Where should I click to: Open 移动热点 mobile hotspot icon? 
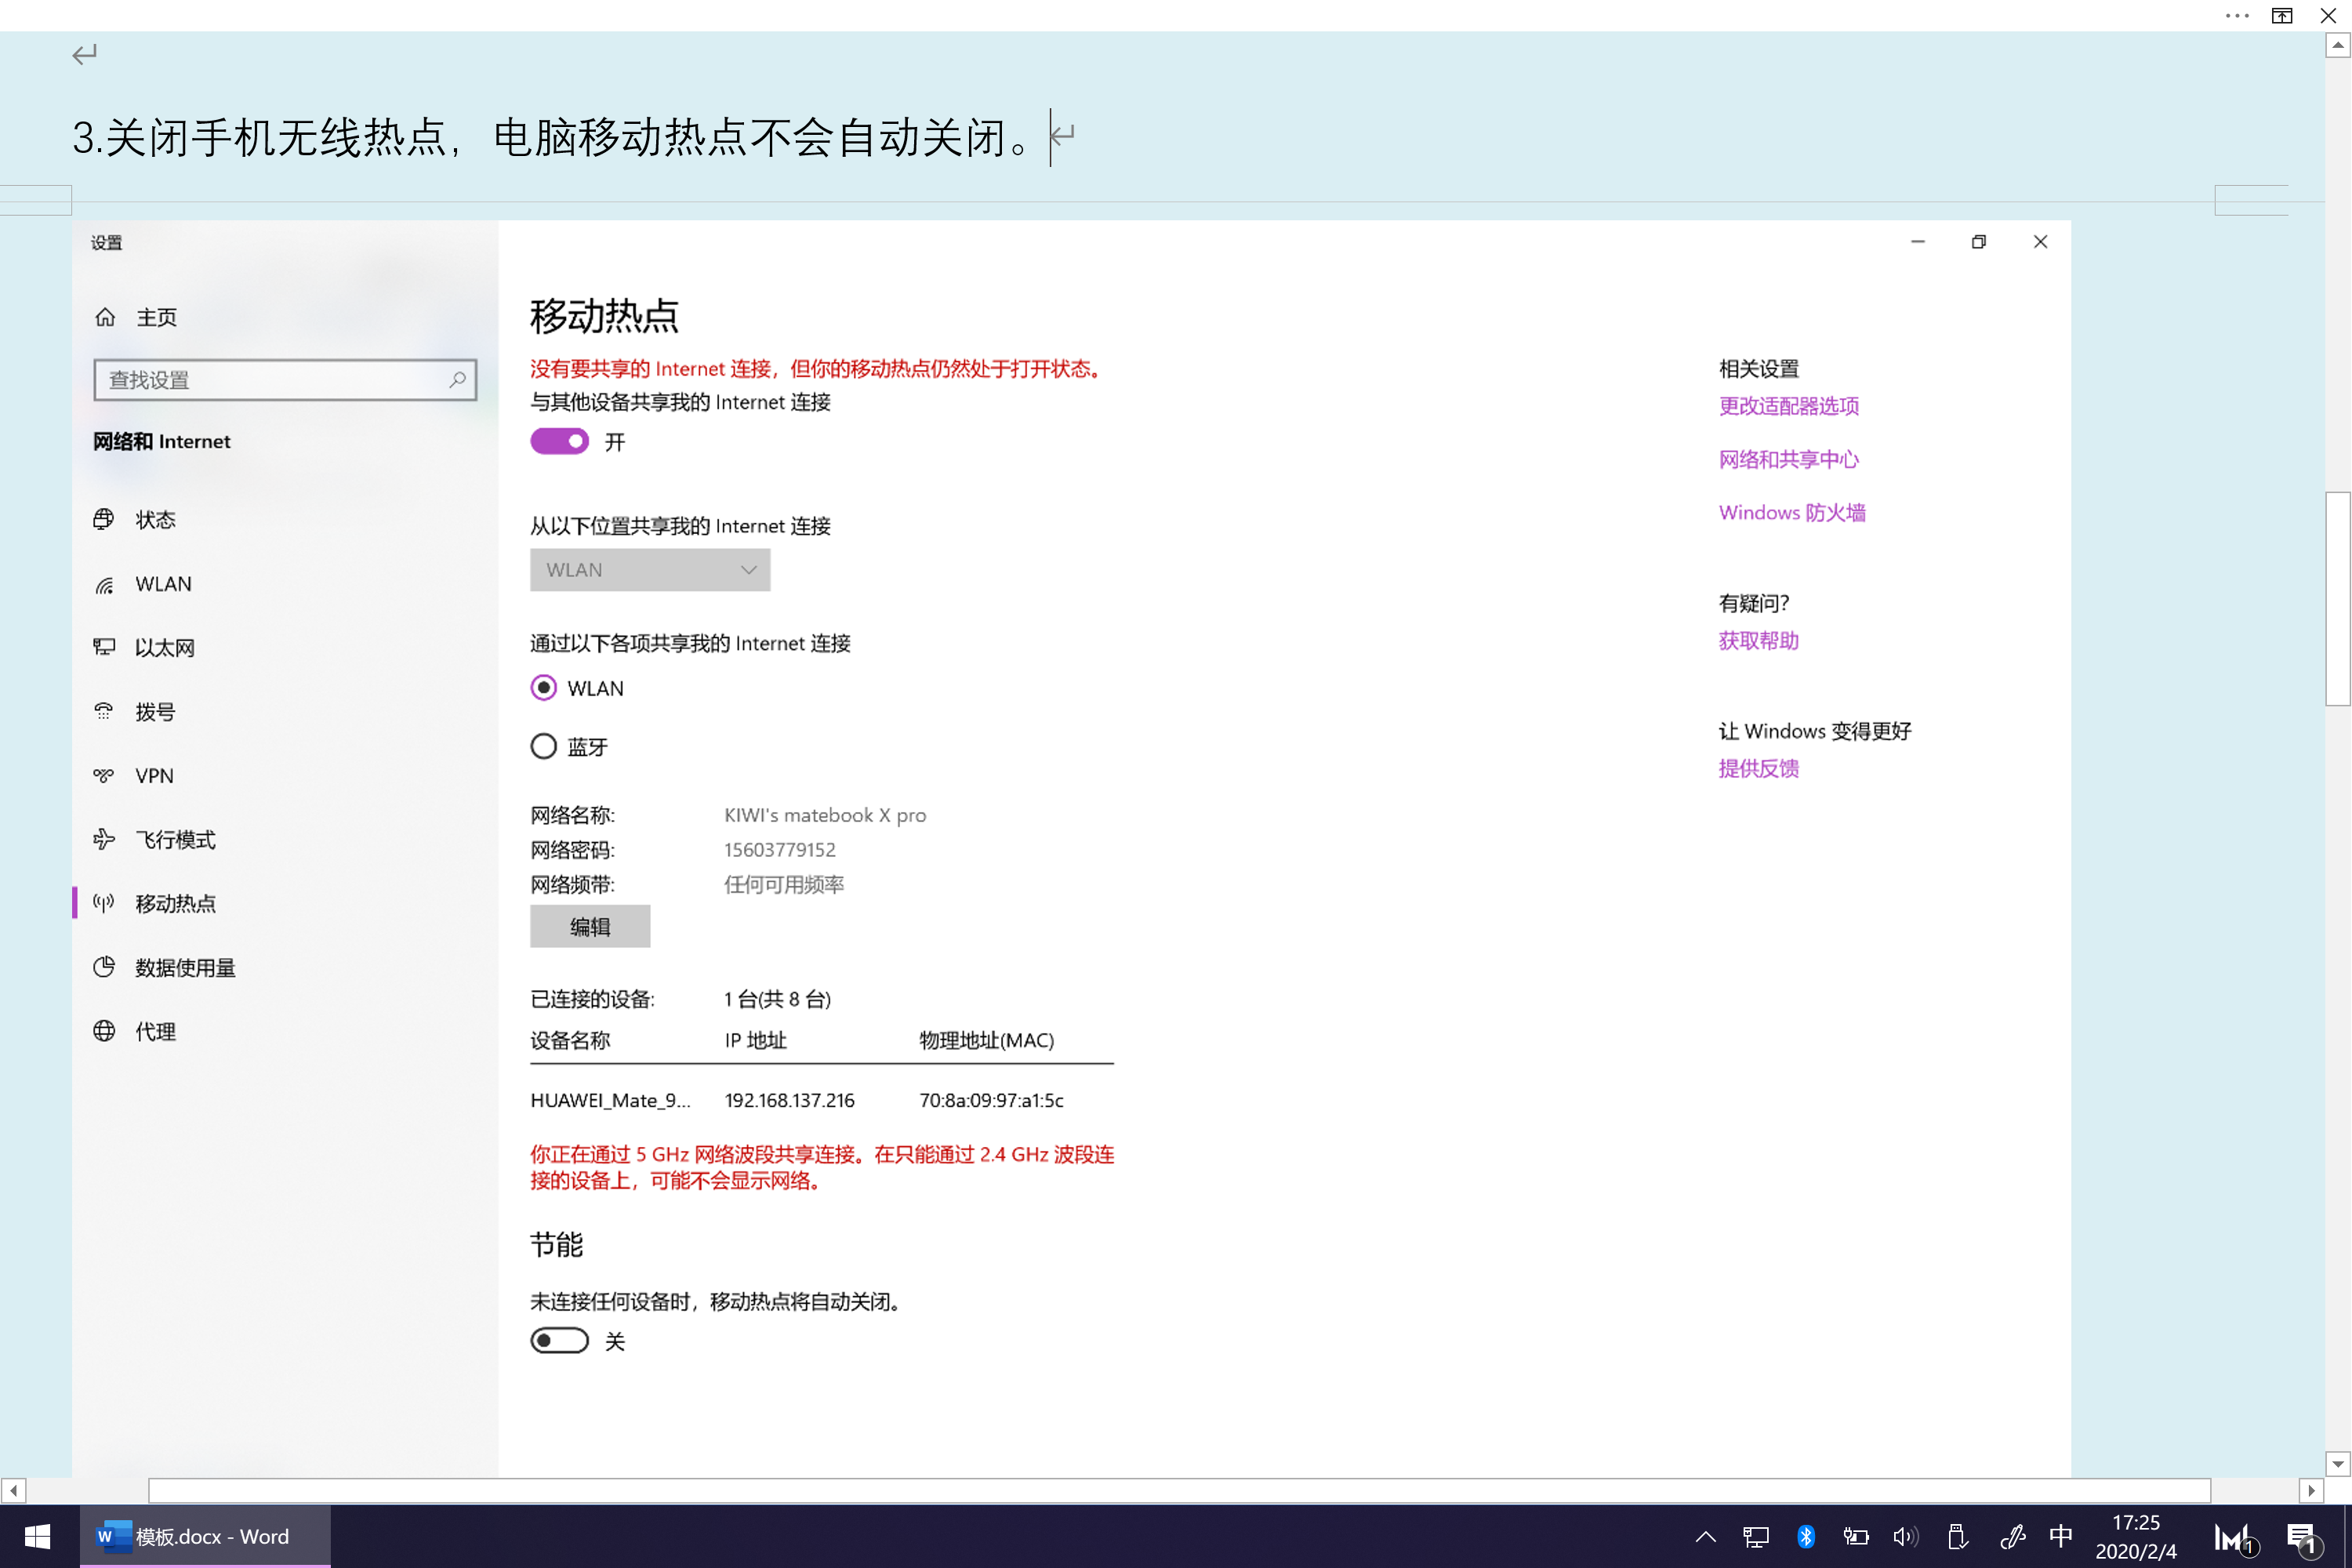click(x=104, y=903)
